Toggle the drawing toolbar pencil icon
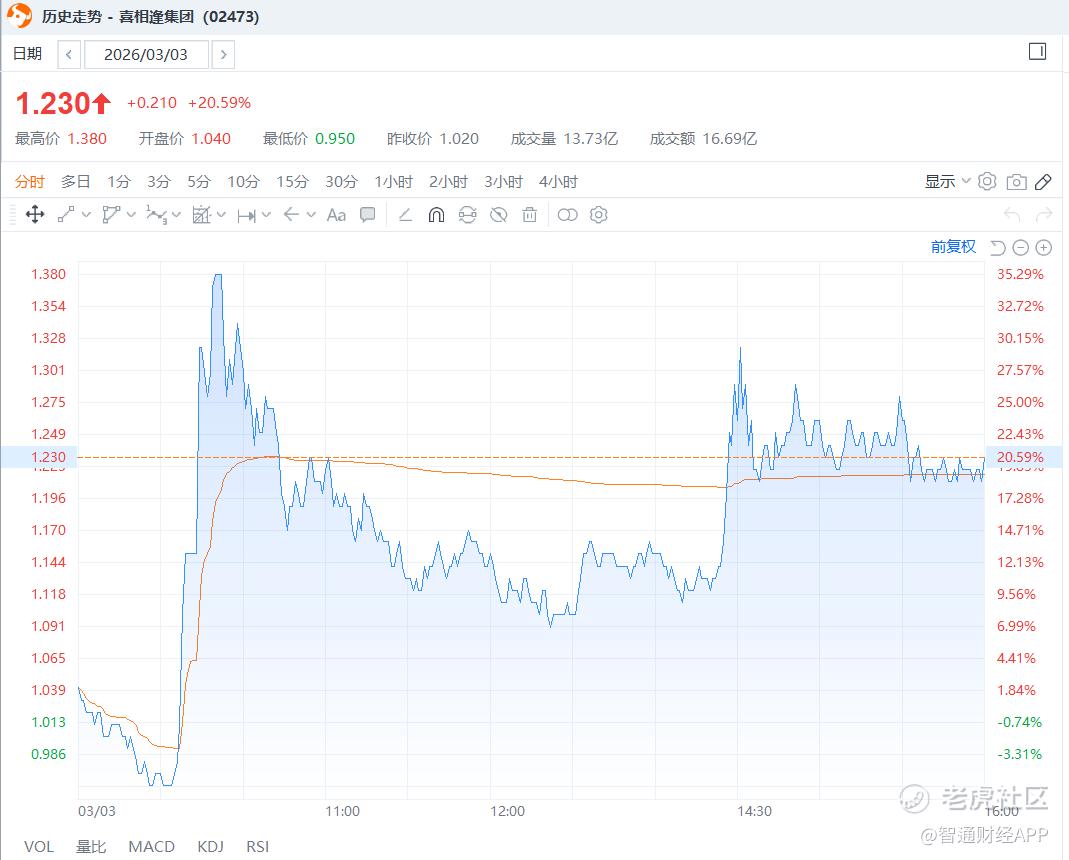 [x=1043, y=181]
